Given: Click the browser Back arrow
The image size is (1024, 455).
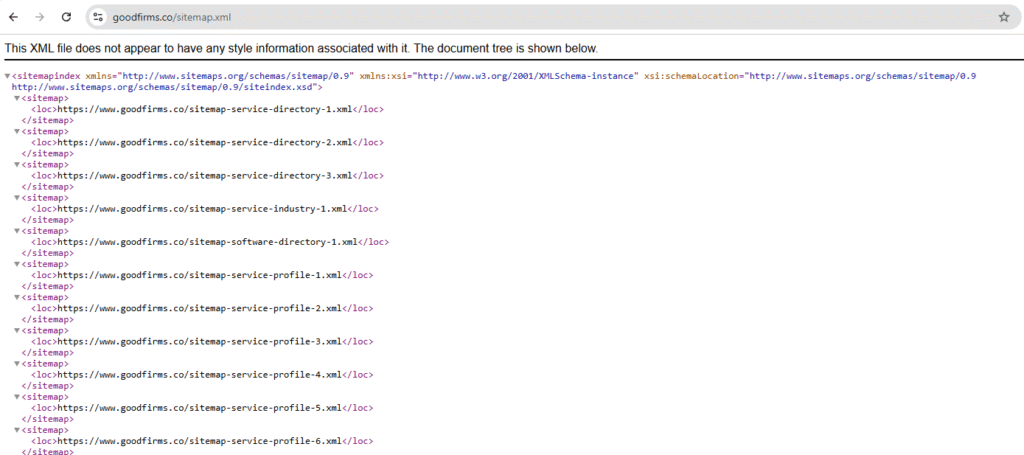Looking at the screenshot, I should 14,18.
